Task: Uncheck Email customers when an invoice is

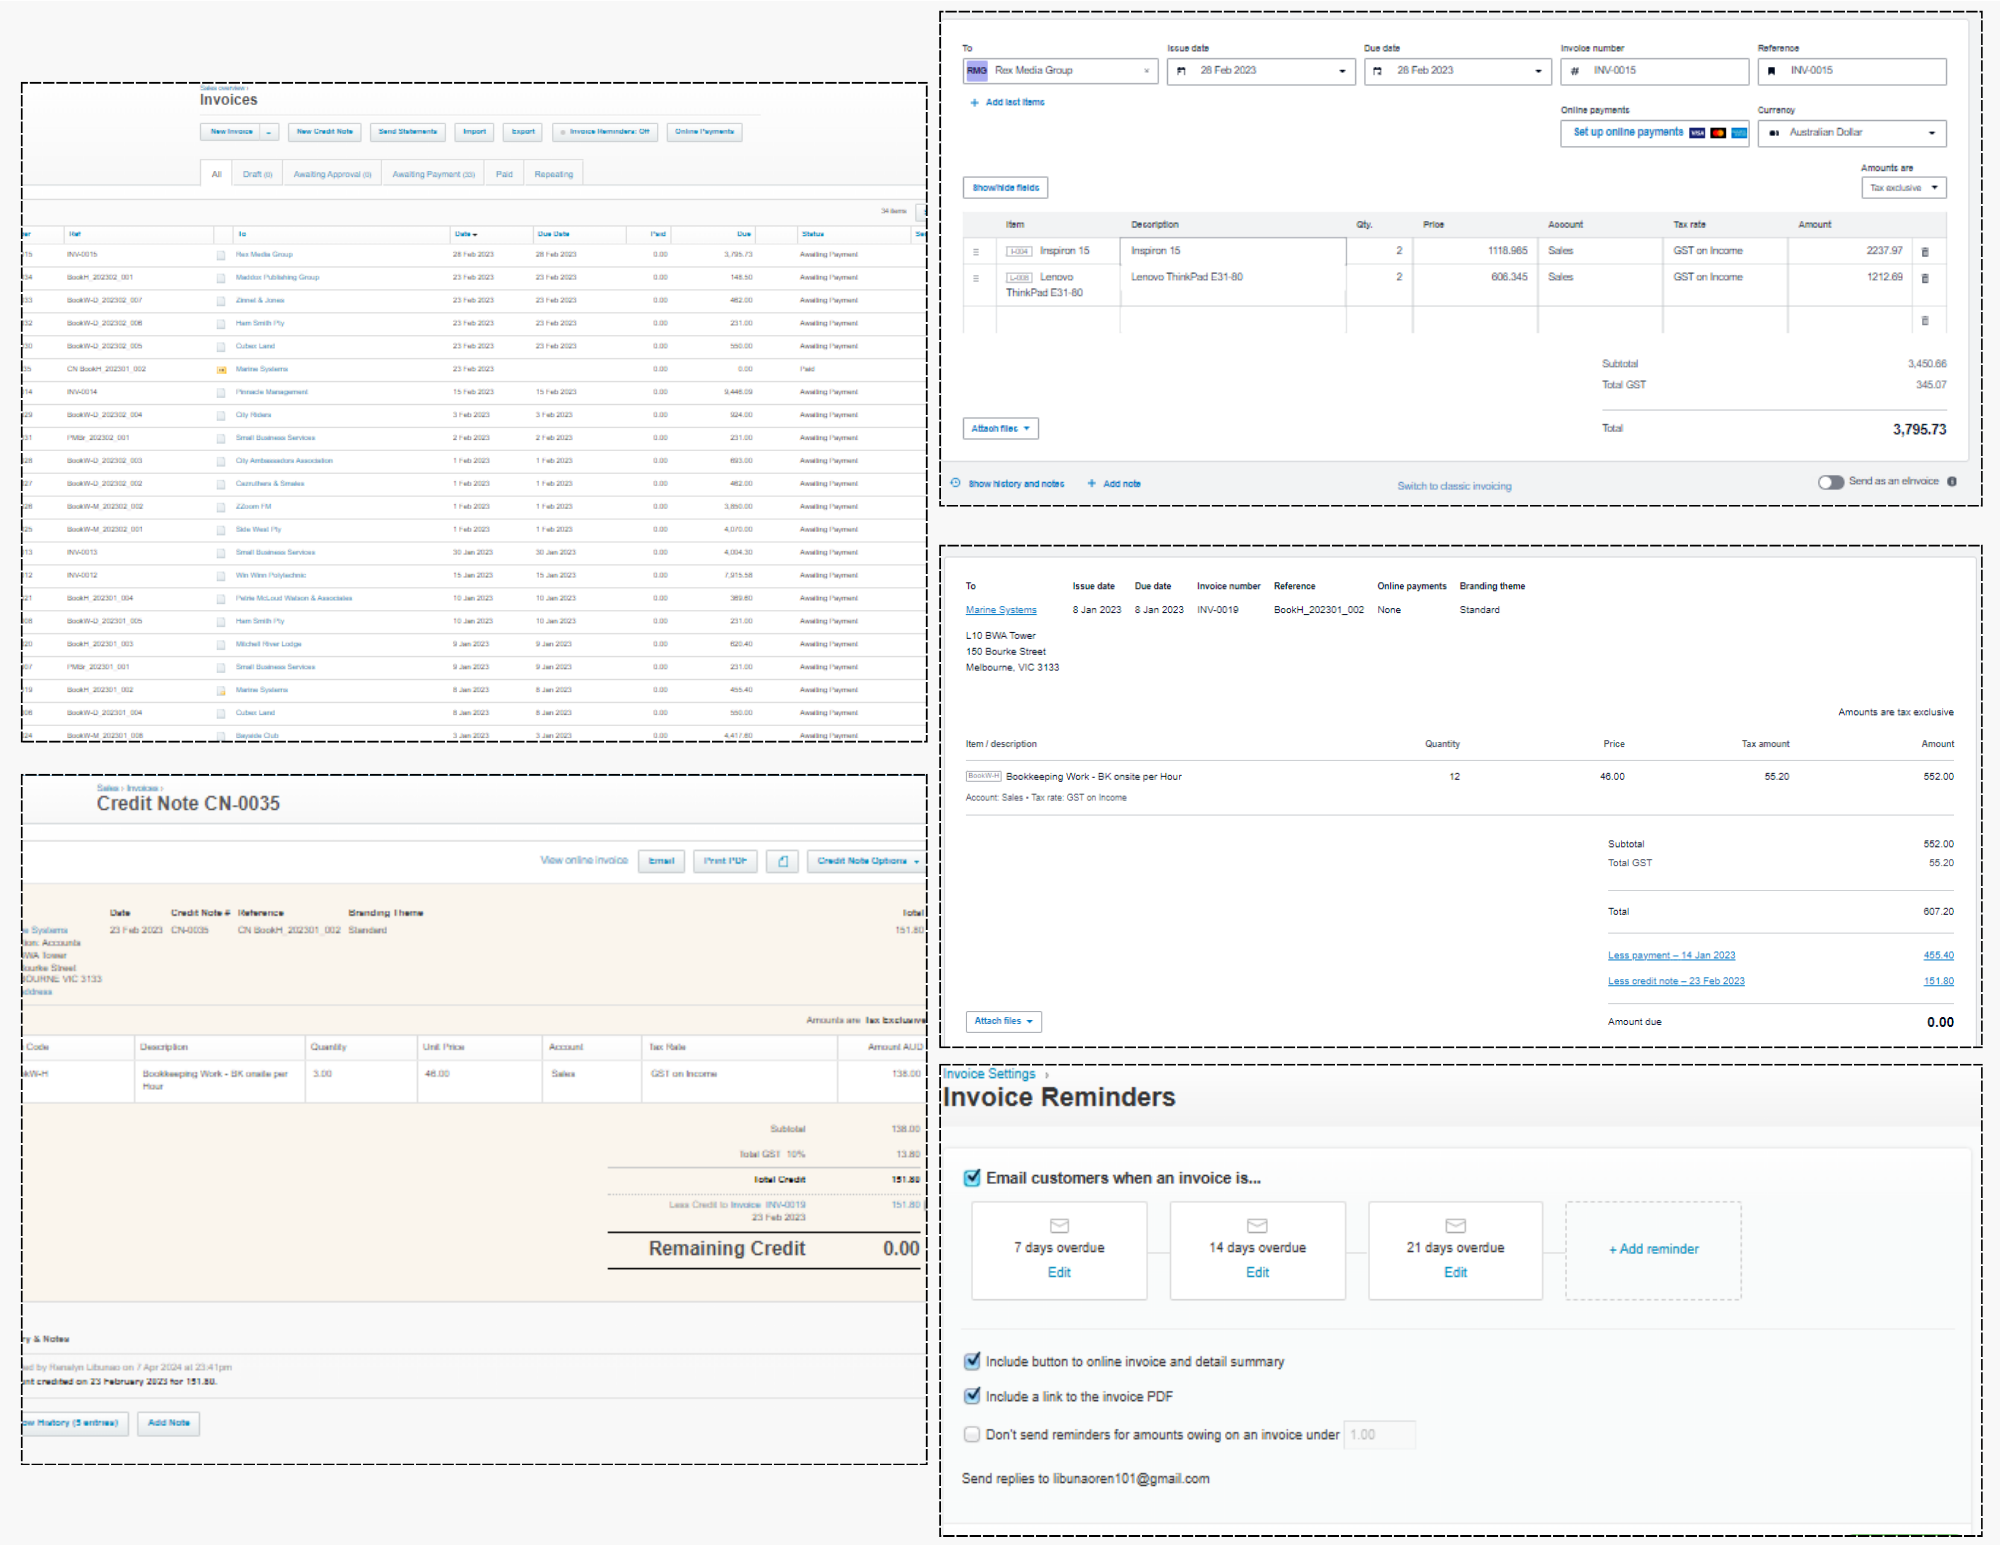Action: coord(972,1178)
